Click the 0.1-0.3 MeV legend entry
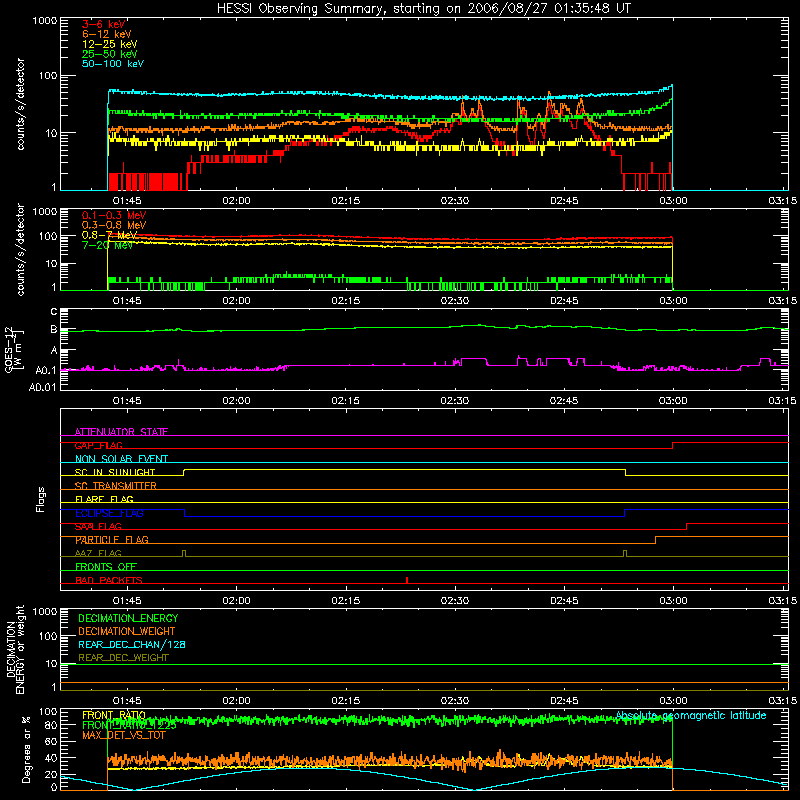 pos(114,215)
